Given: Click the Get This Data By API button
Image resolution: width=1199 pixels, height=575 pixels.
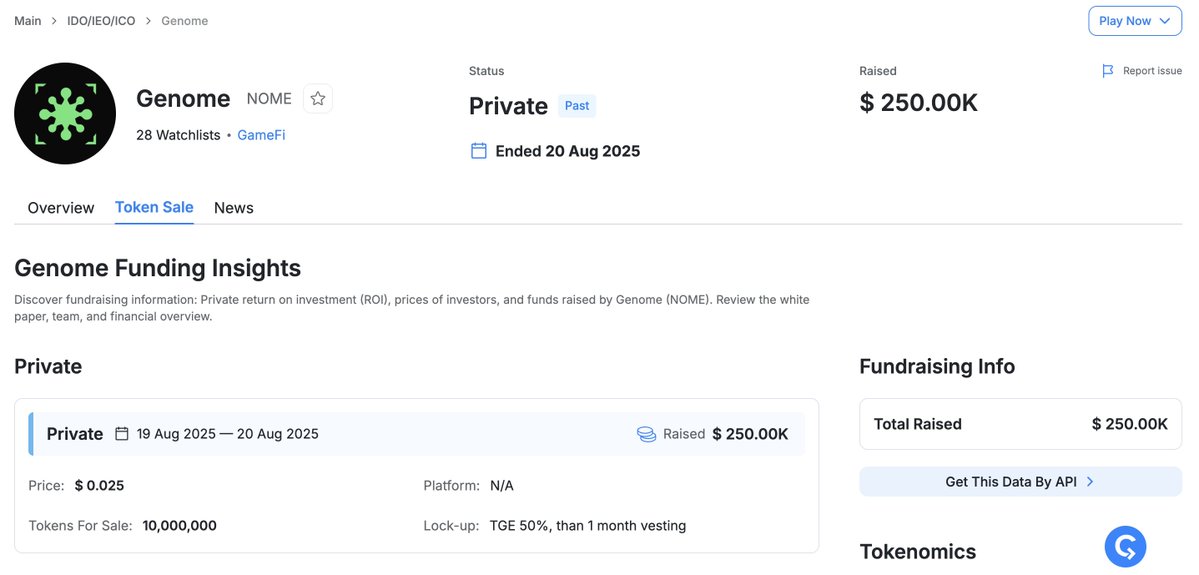Looking at the screenshot, I should click(1011, 482).
